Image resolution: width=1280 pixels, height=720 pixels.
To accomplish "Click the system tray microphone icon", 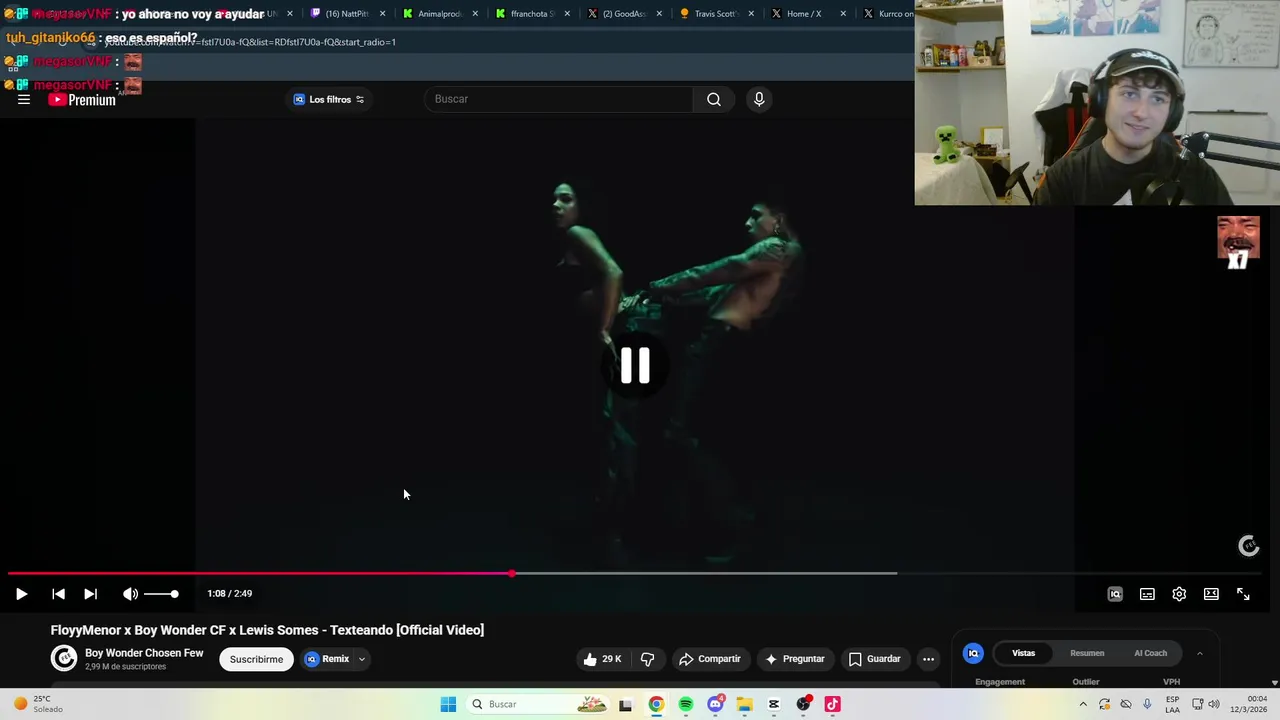I will coord(1147,704).
